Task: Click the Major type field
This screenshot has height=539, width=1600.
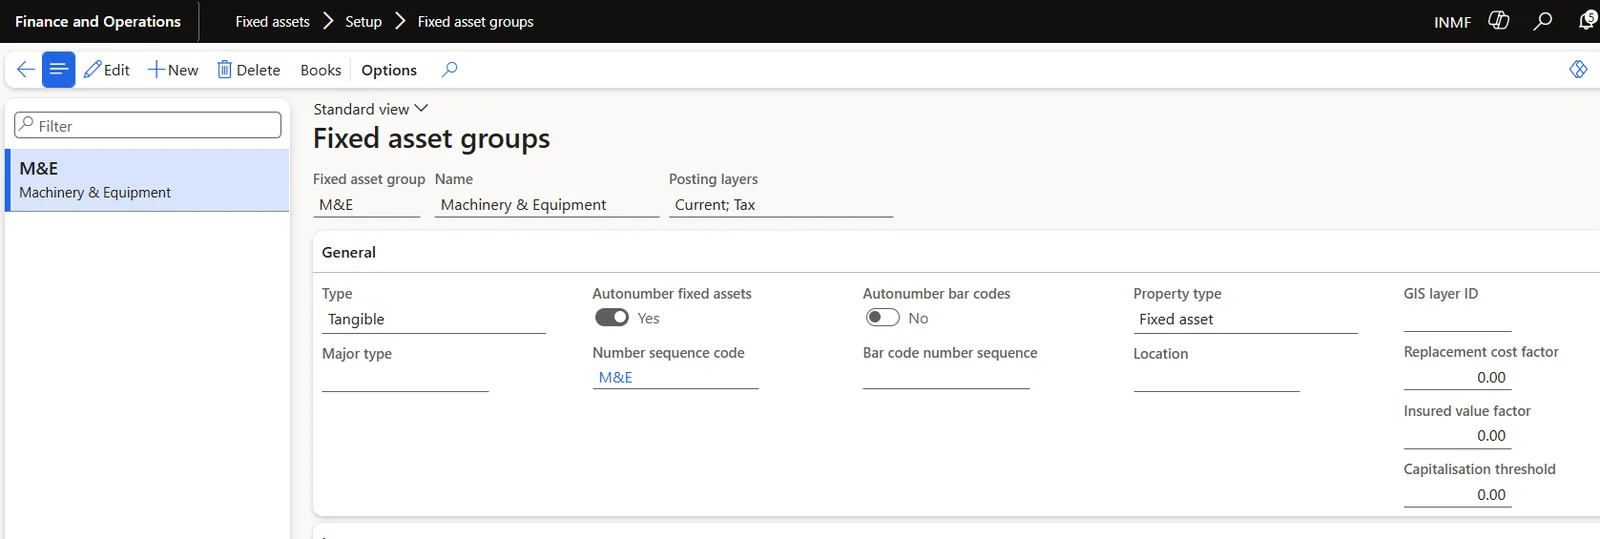Action: pos(405,378)
